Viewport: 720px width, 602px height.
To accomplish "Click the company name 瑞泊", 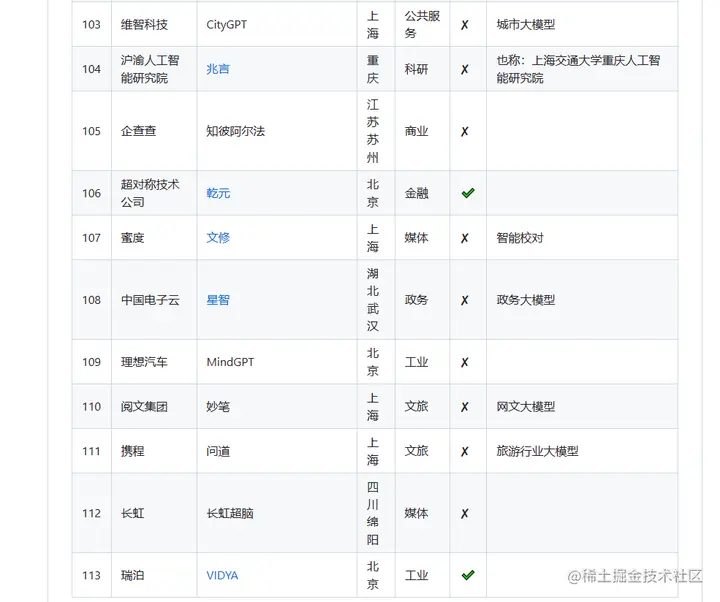I will 132,575.
